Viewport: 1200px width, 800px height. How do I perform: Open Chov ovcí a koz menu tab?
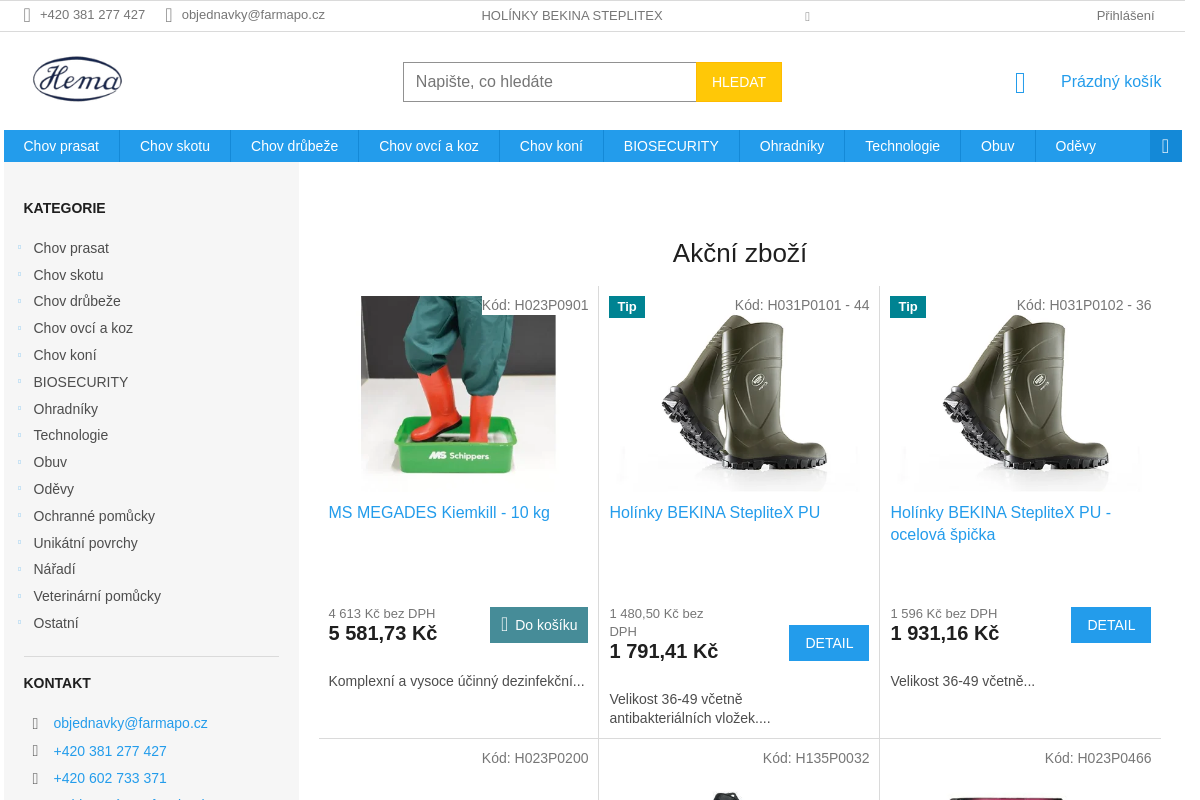pyautogui.click(x=429, y=146)
